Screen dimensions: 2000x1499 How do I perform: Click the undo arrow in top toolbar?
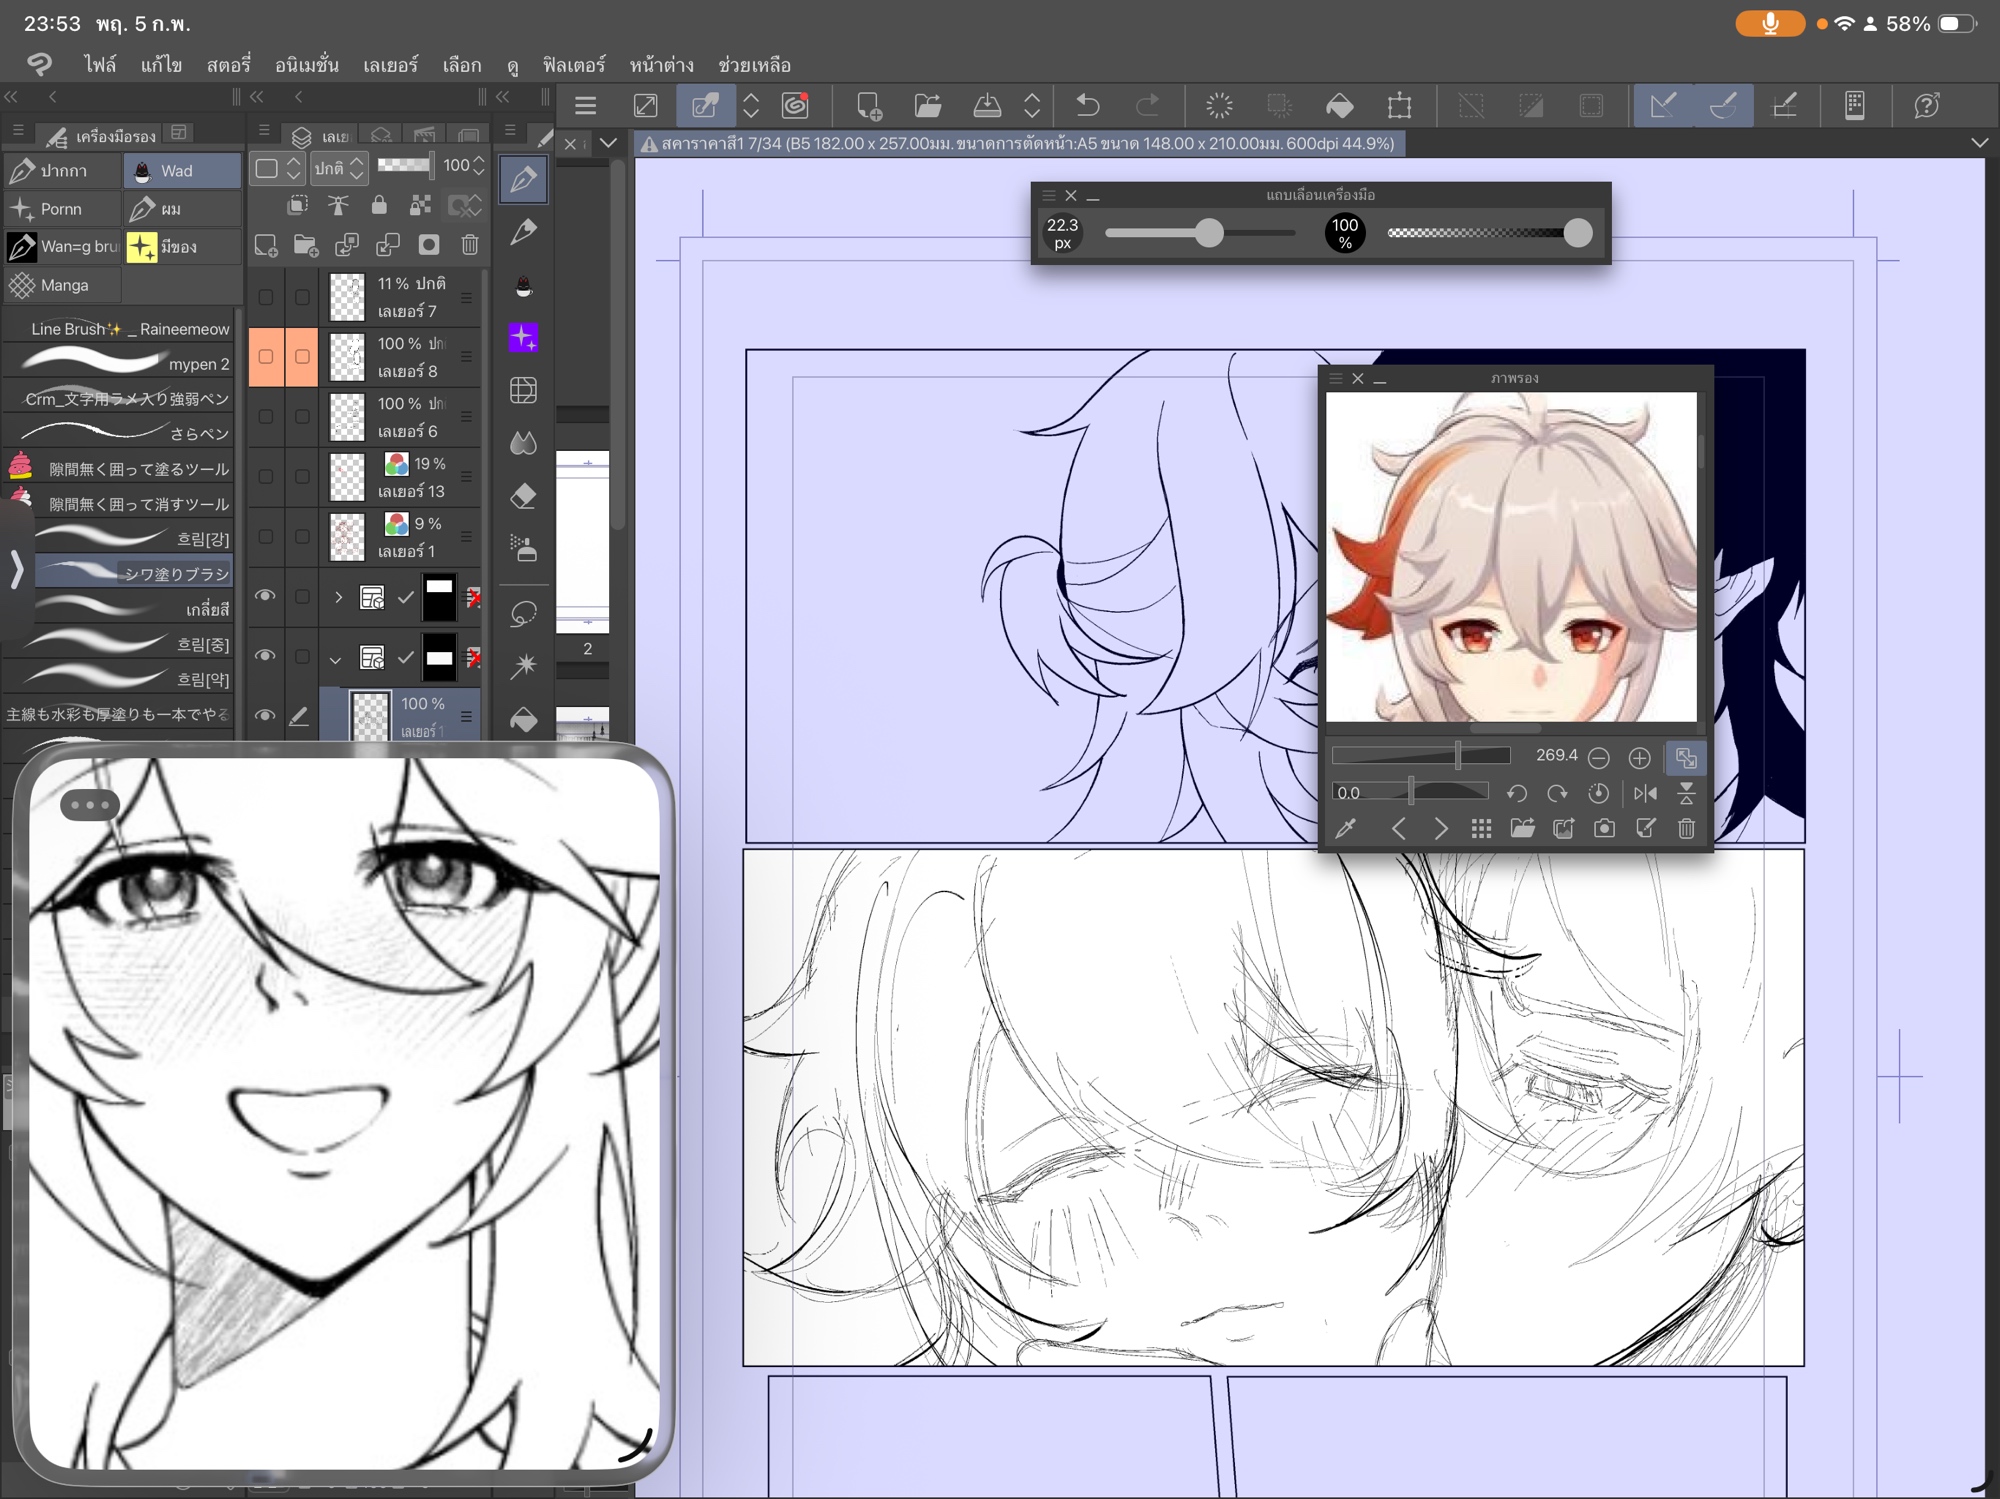(x=1088, y=105)
